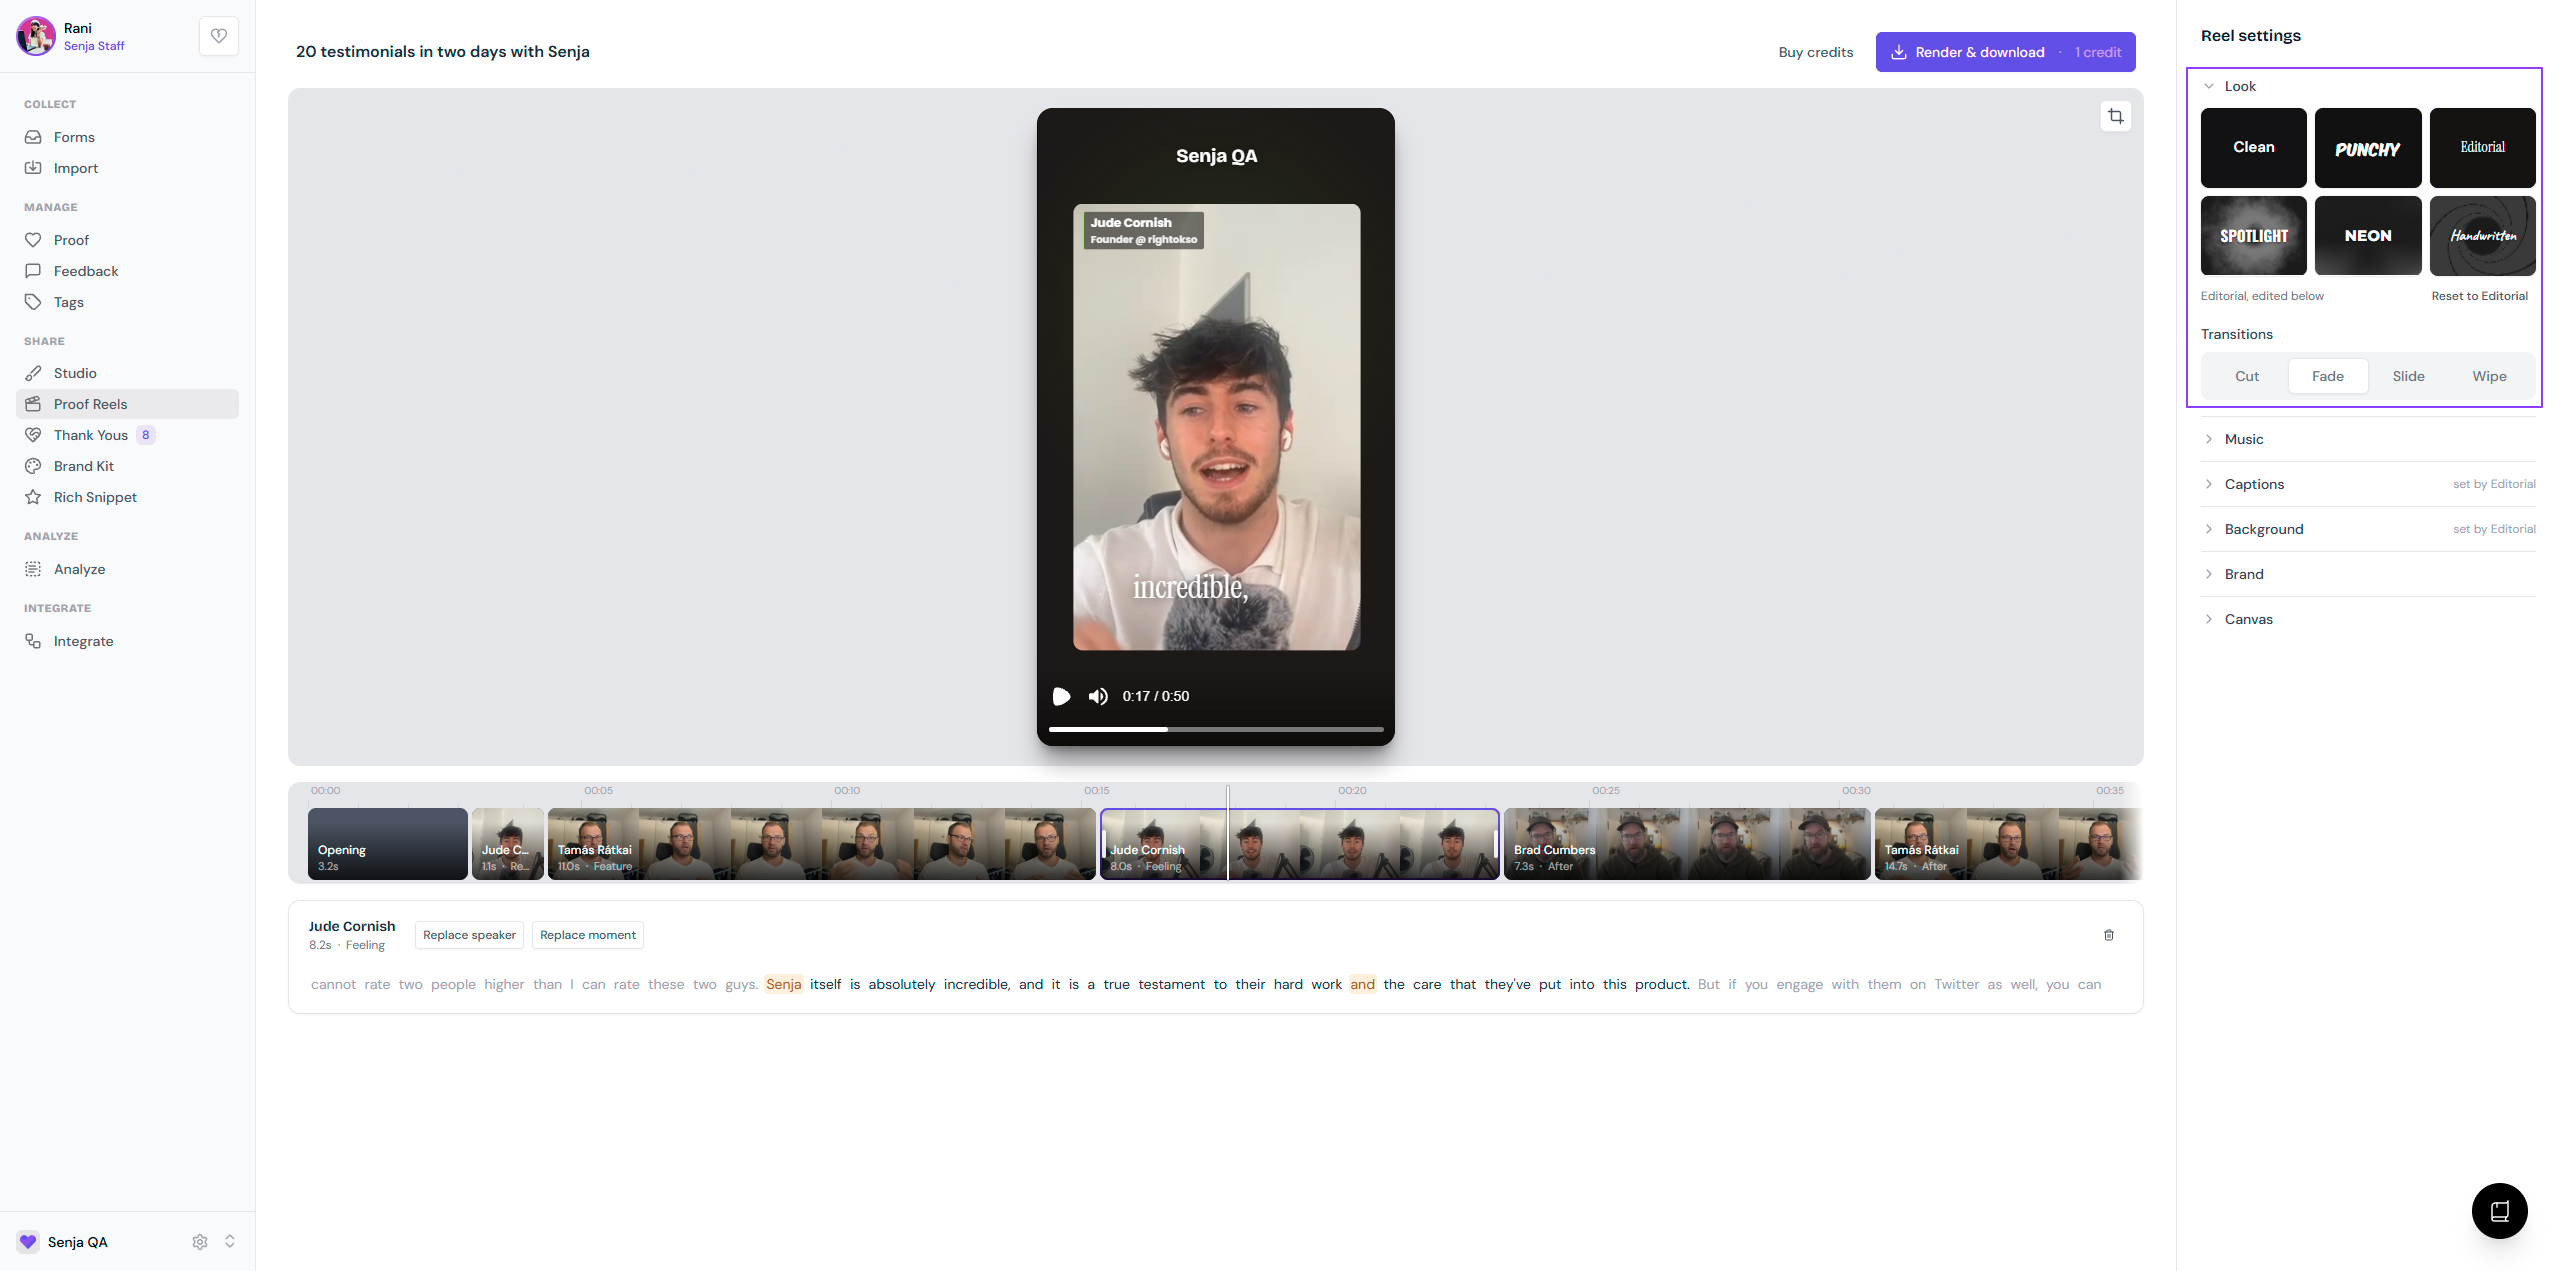Select the Wipe transition
Viewport: 2560px width, 1271px height.
(2489, 376)
